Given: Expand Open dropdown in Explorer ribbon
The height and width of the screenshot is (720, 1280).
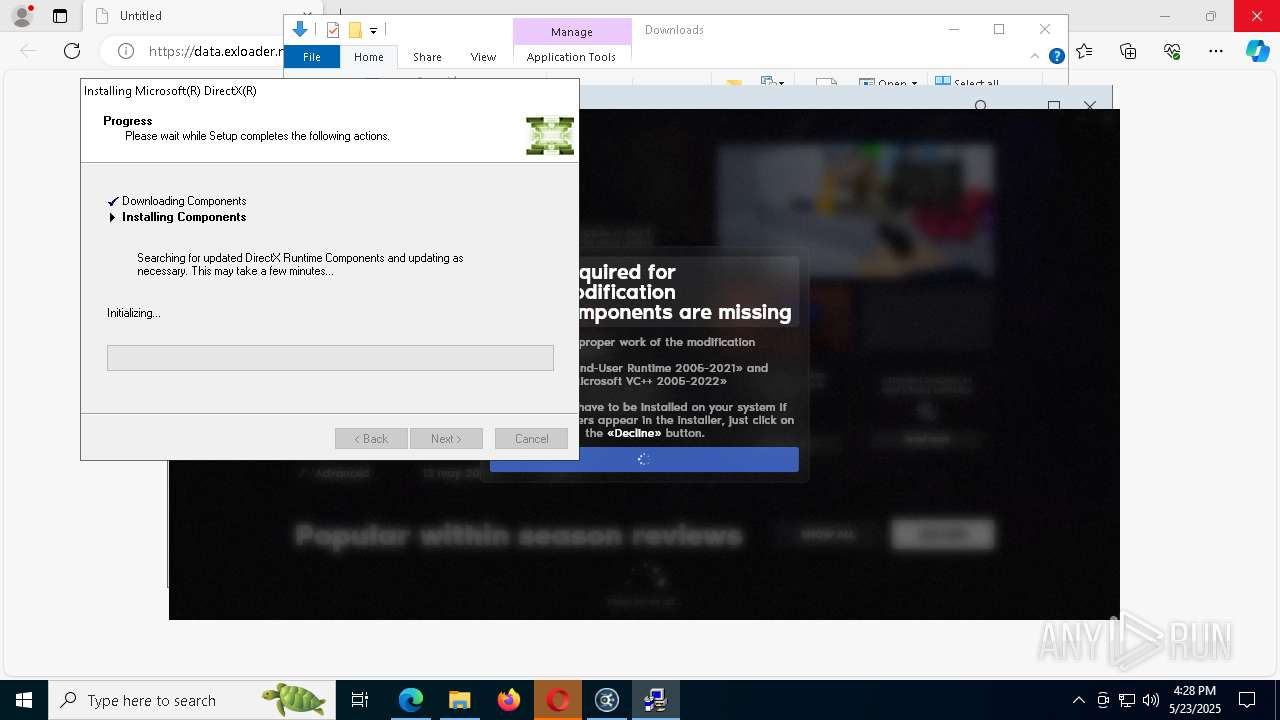Looking at the screenshot, I should [x=914, y=84].
